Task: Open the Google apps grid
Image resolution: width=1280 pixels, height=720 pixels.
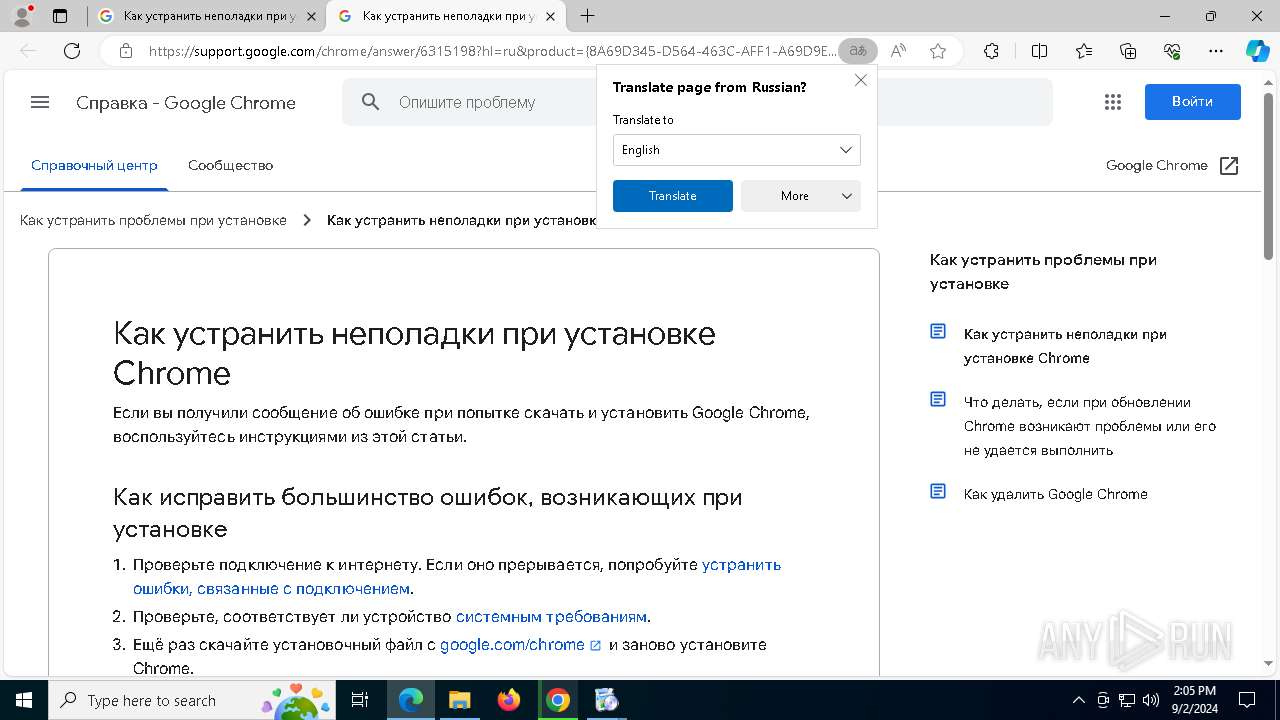Action: pyautogui.click(x=1113, y=102)
